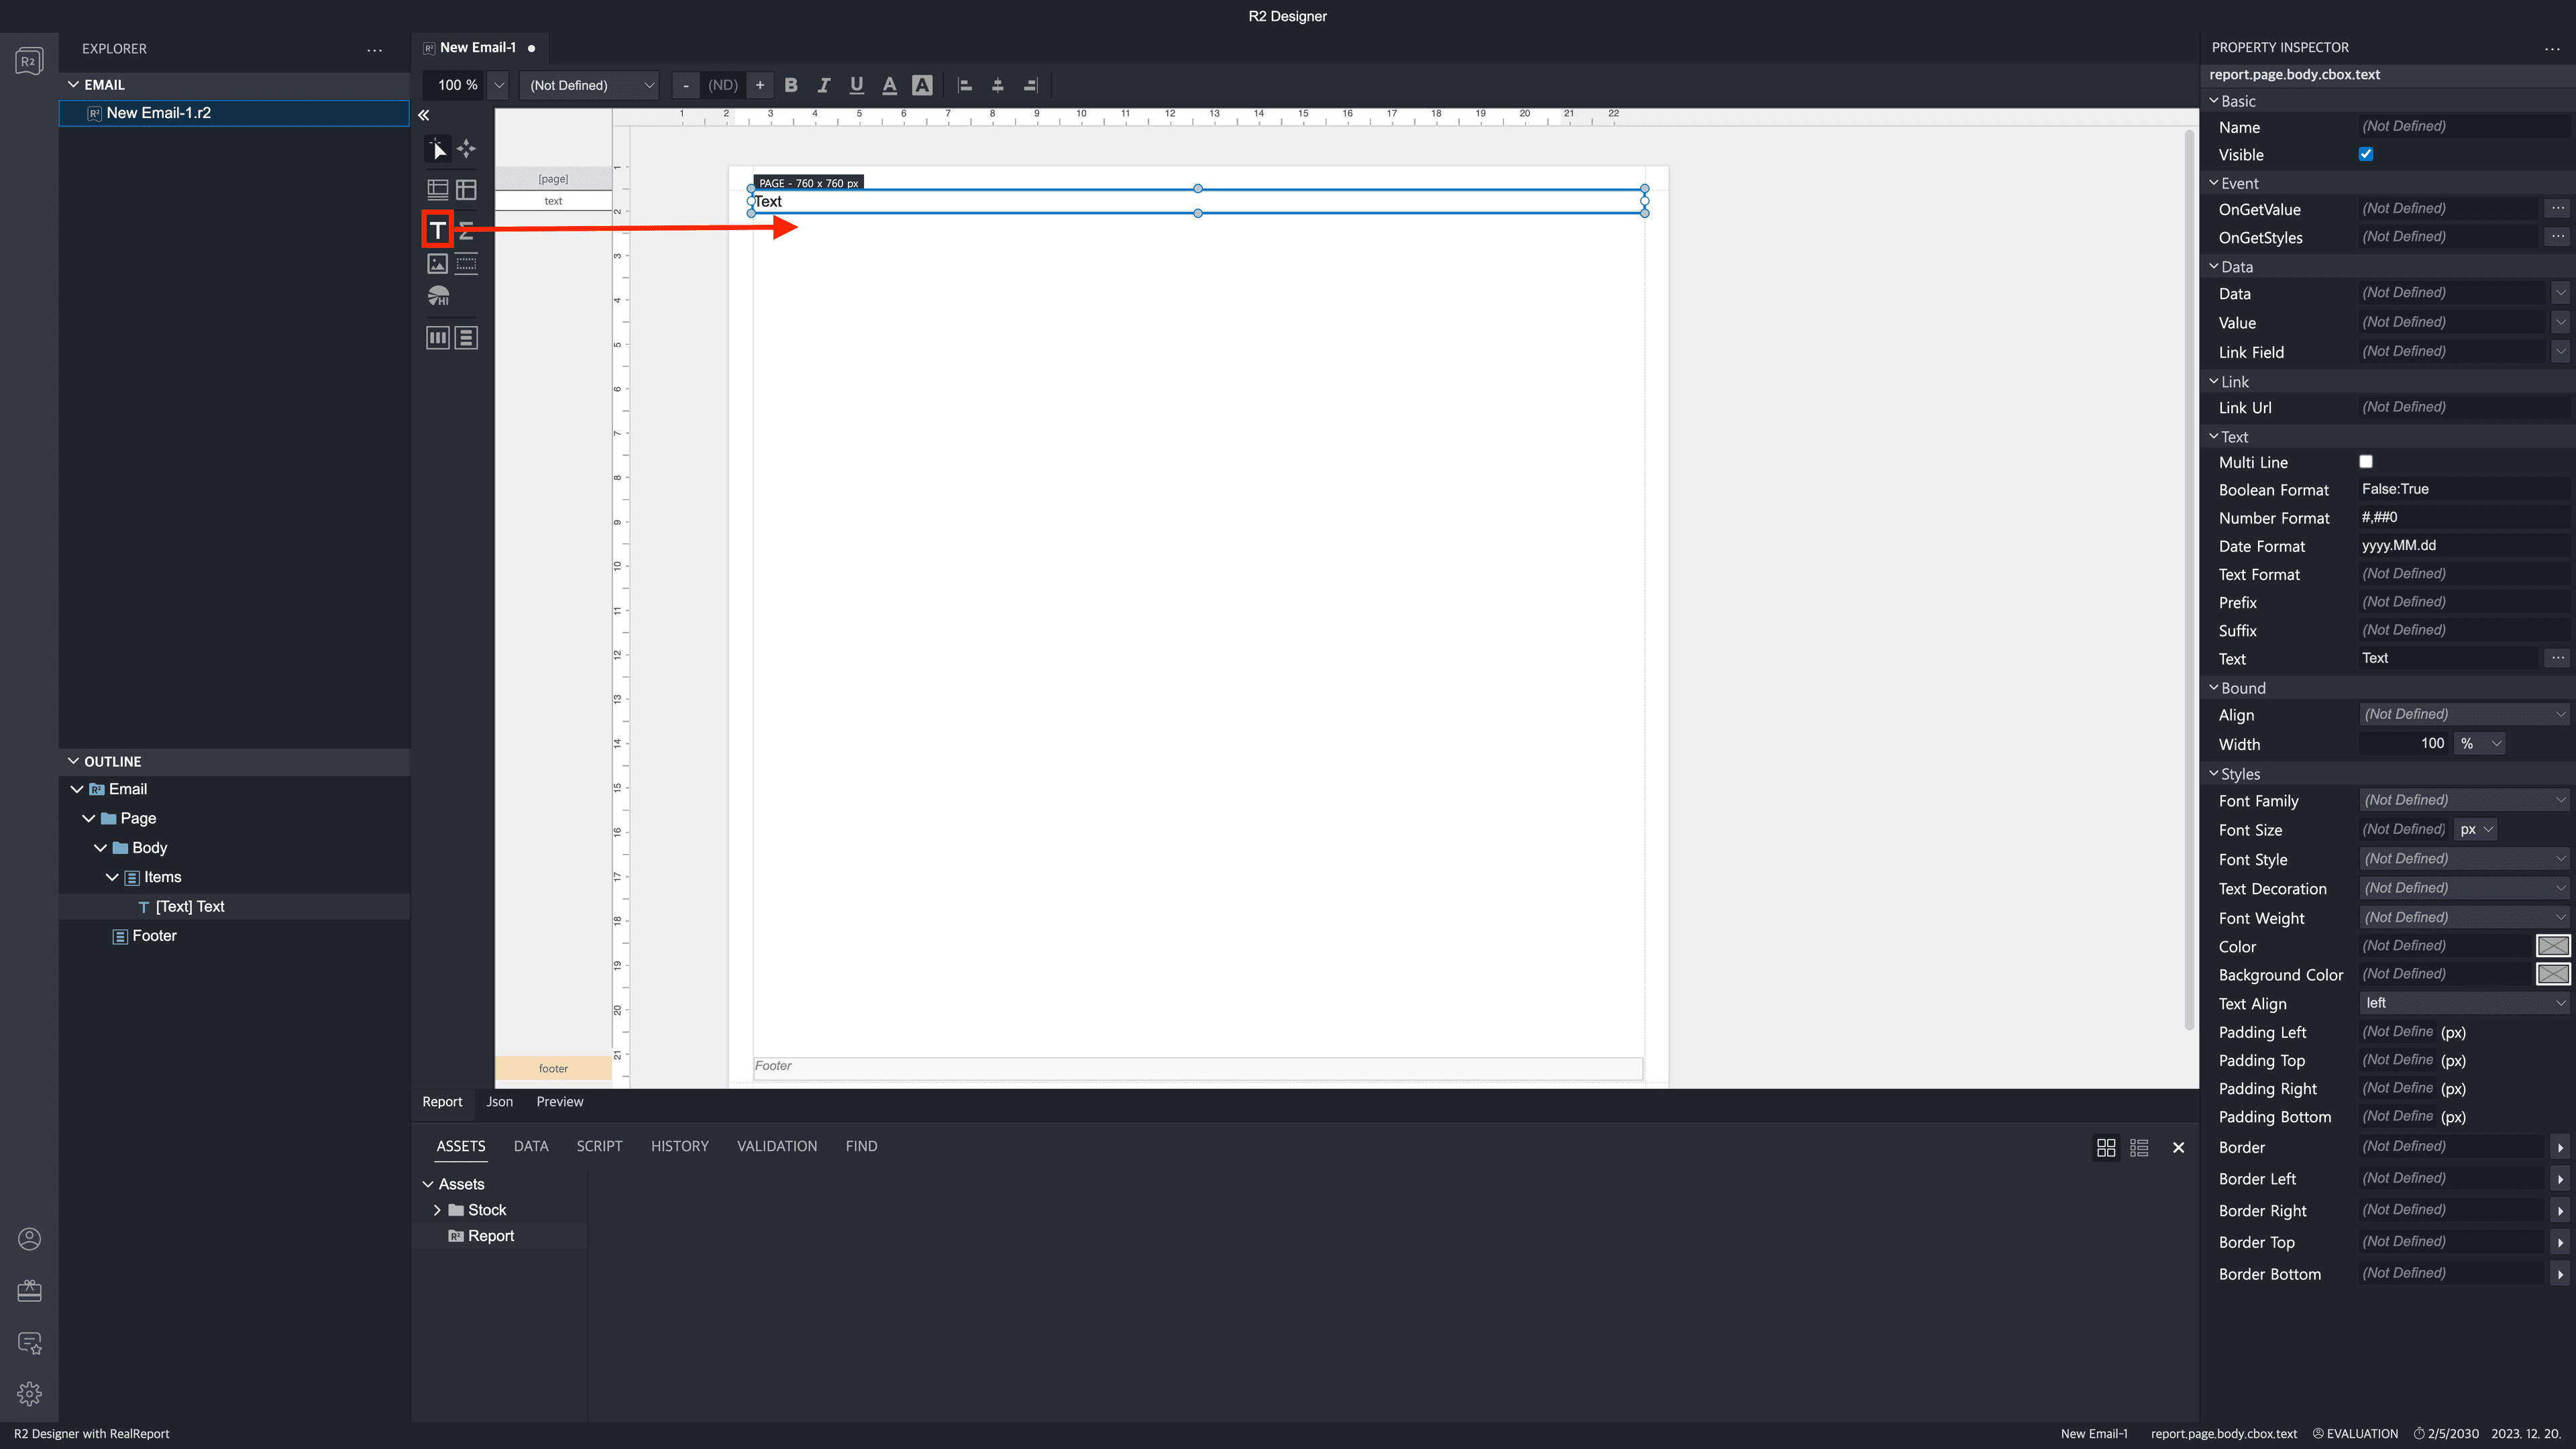Open settings gear in sidebar
2576x1449 pixels.
coord(29,1394)
